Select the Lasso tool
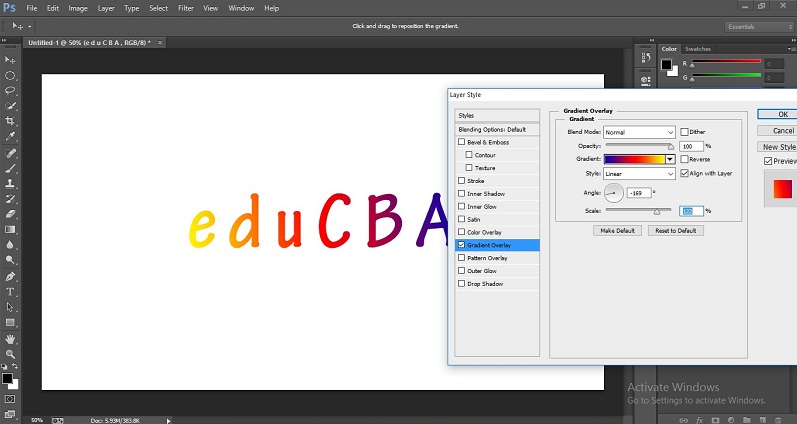This screenshot has height=424, width=797. pos(10,90)
